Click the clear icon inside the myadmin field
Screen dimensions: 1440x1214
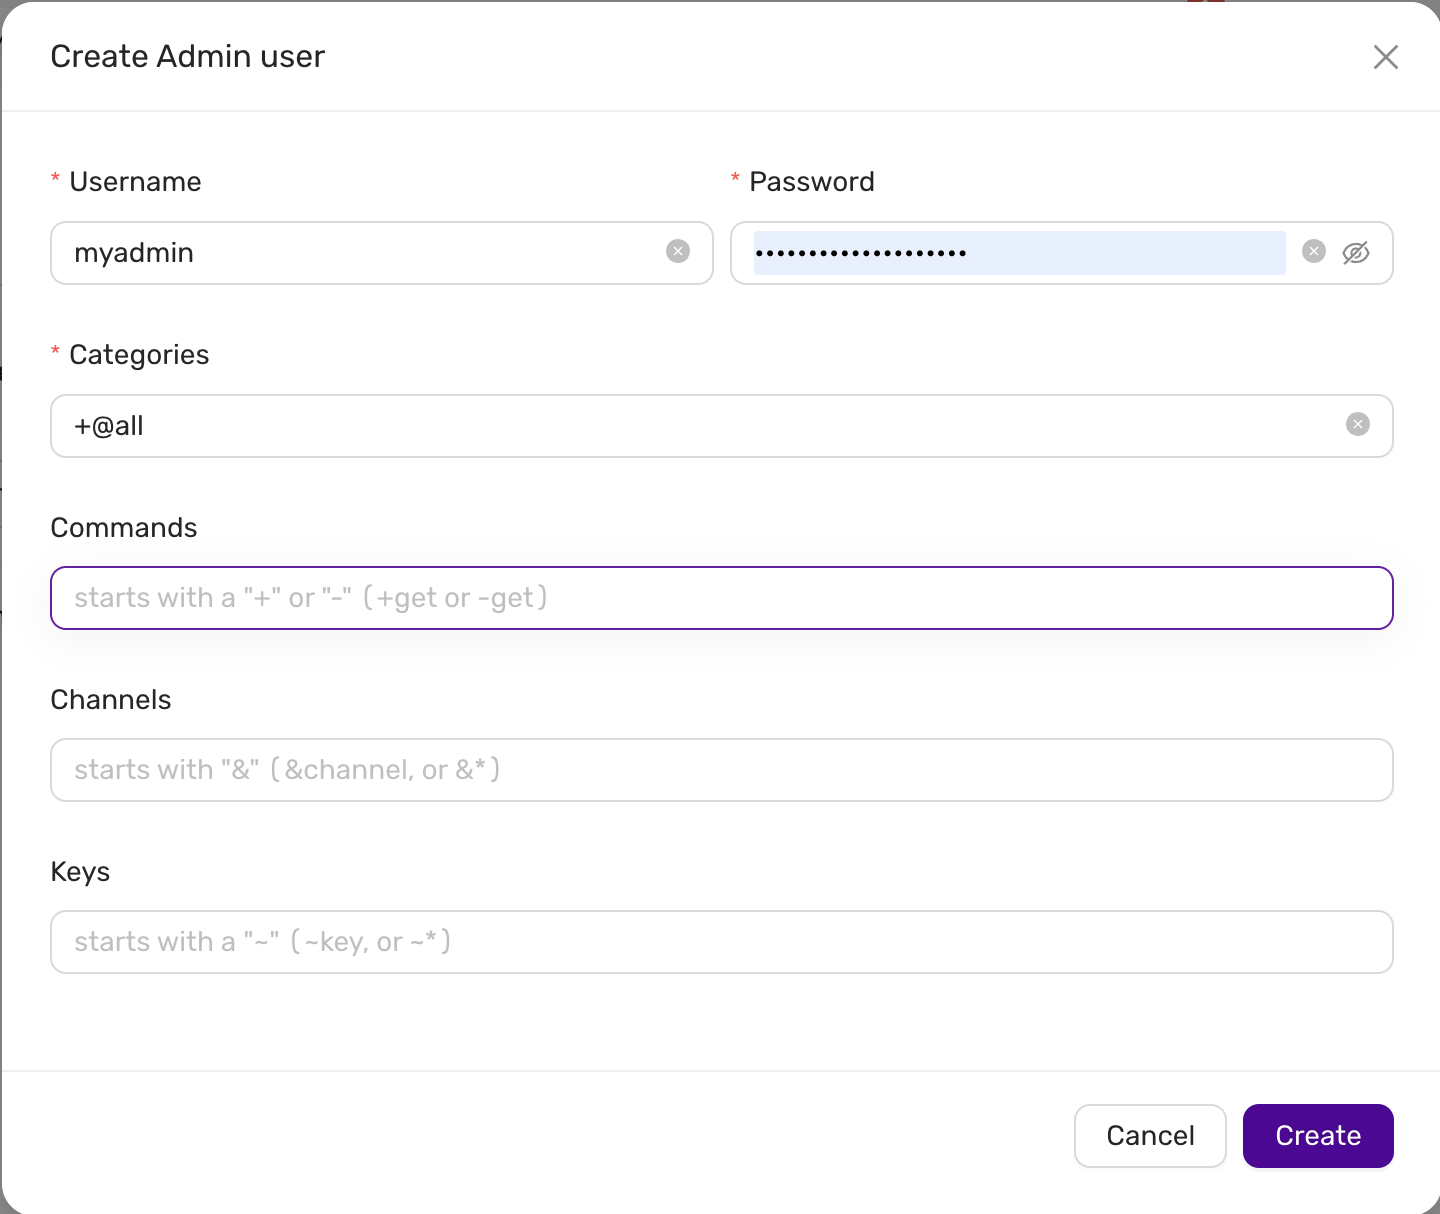coord(678,252)
